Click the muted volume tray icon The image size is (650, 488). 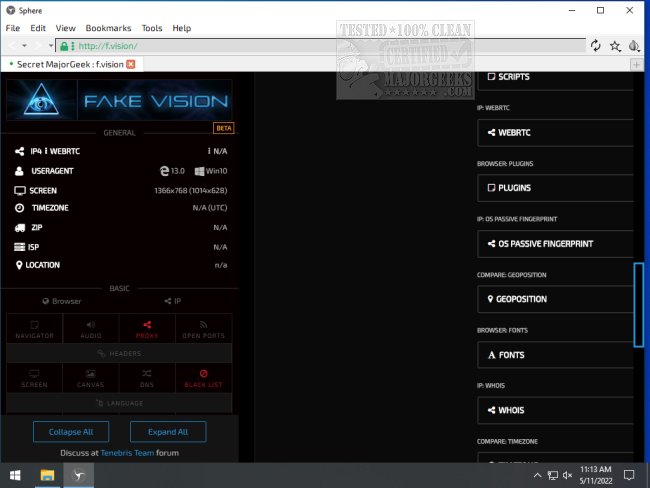568,475
